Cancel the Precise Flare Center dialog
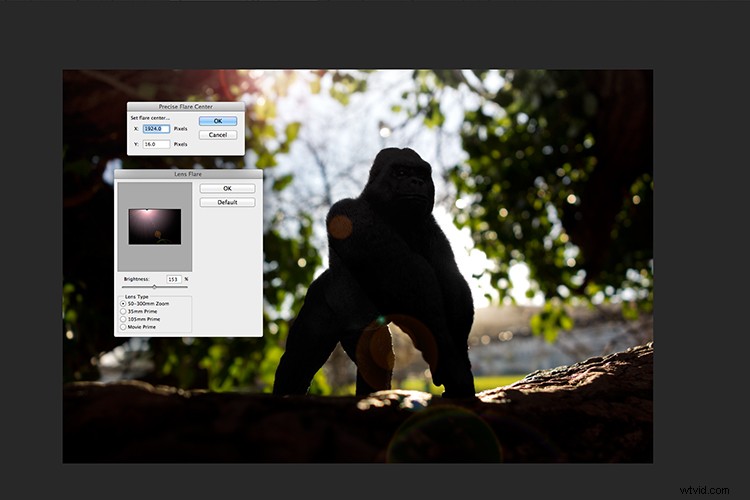 click(x=218, y=135)
